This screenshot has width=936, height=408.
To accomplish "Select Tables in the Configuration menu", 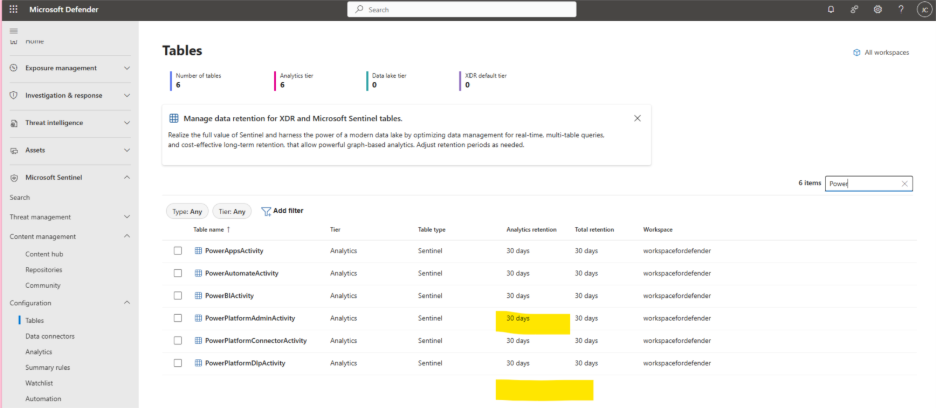I will 35,321.
